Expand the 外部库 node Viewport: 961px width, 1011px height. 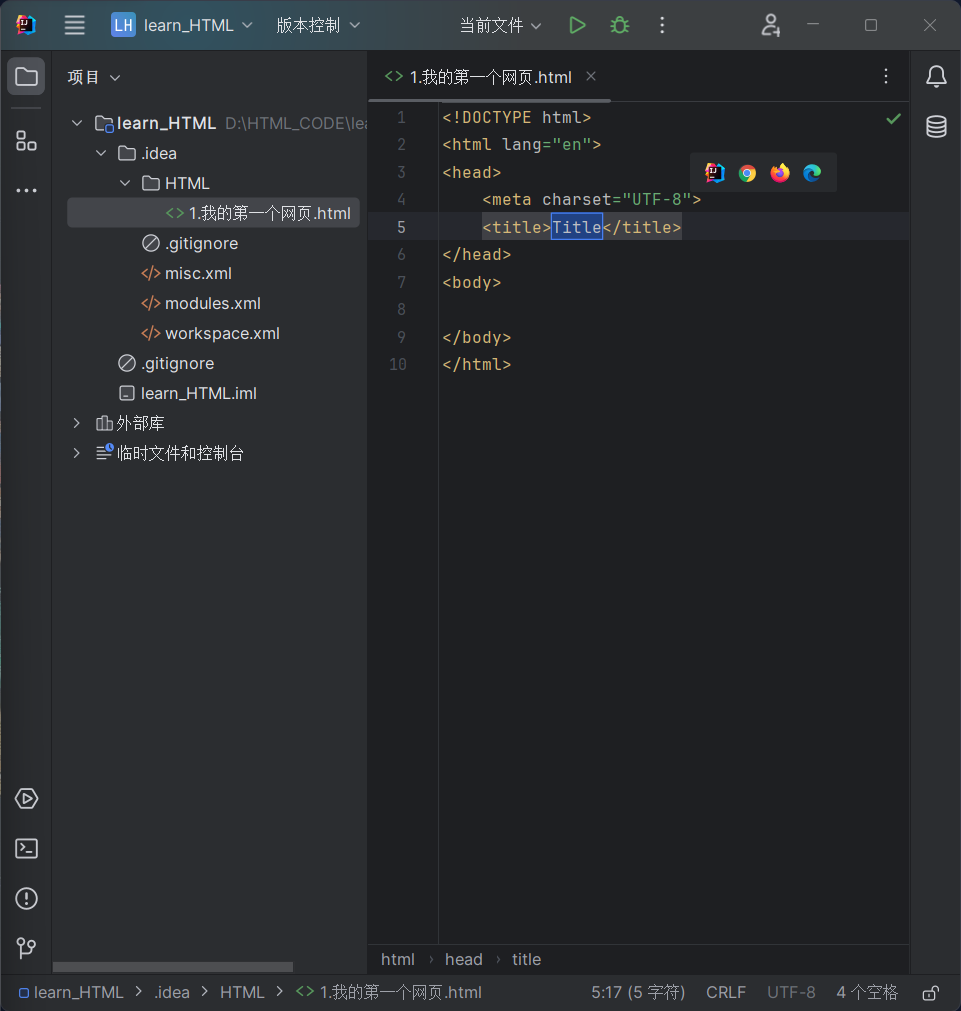coord(77,423)
